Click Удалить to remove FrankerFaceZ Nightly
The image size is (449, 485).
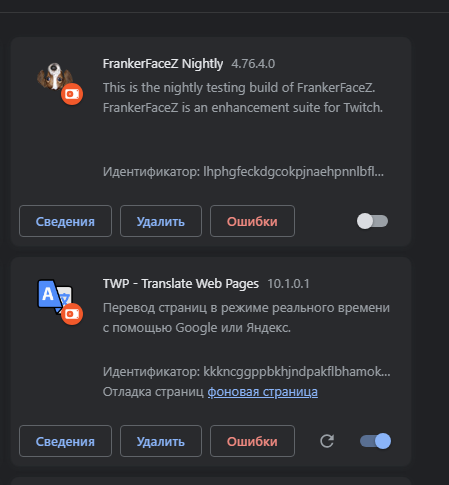click(161, 221)
